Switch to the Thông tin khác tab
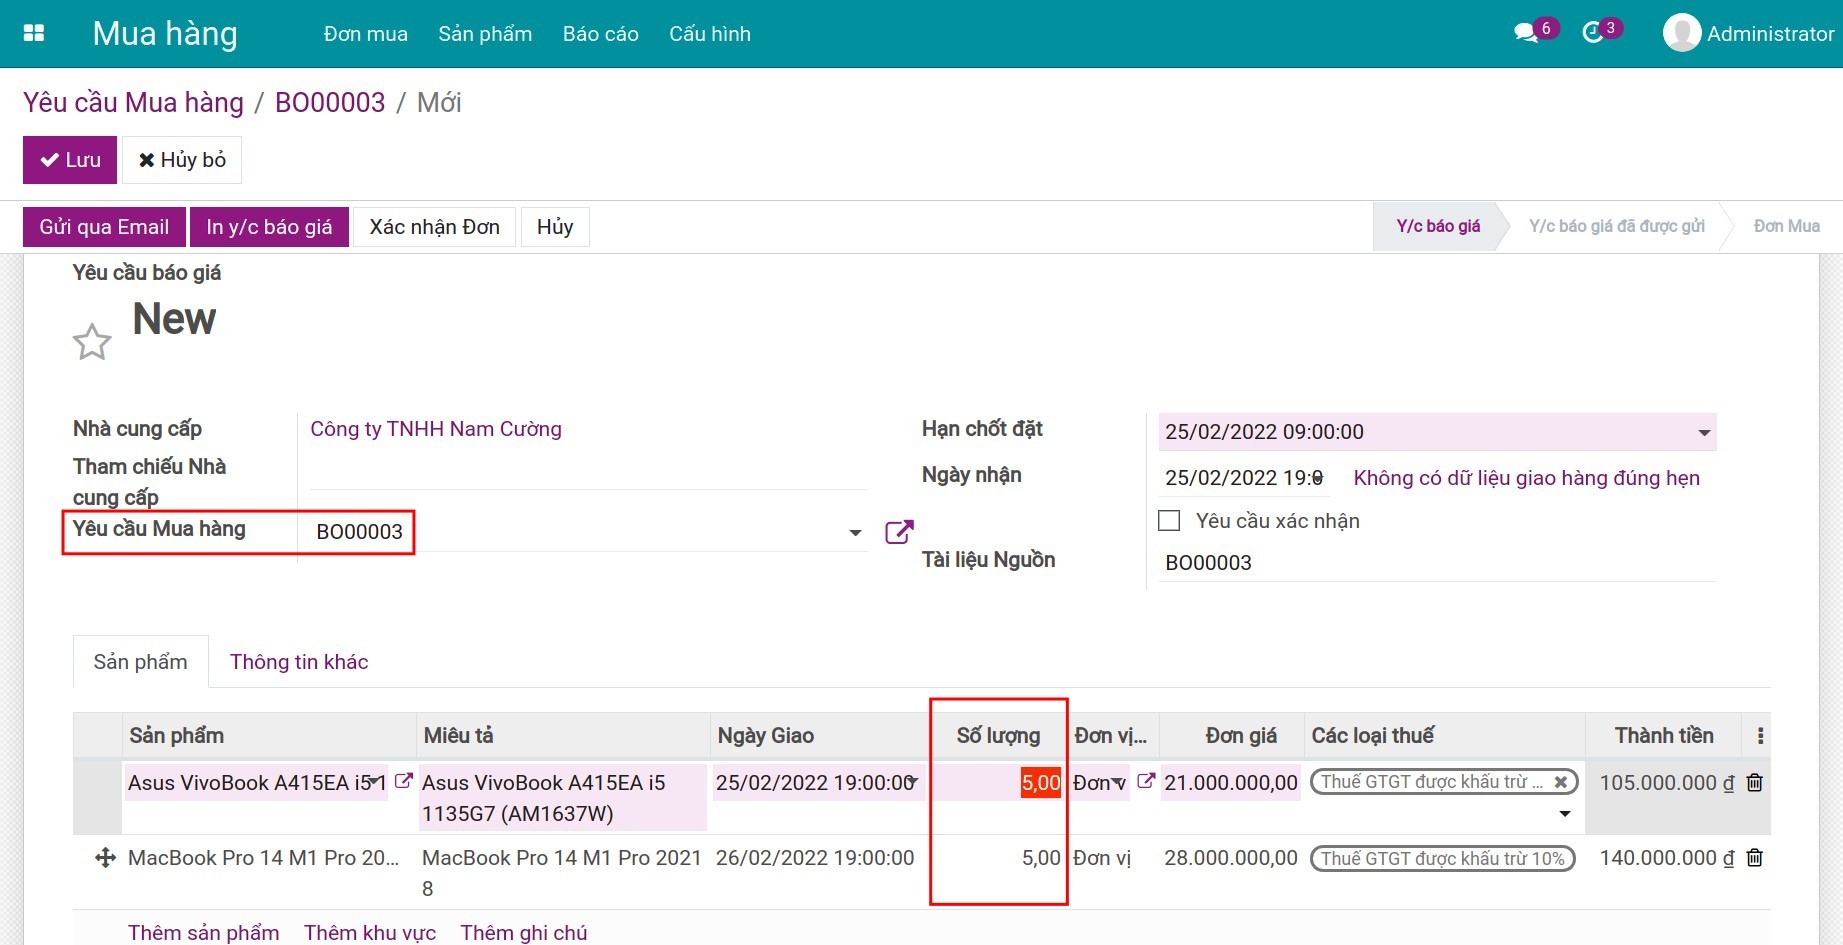Image resolution: width=1843 pixels, height=945 pixels. point(299,662)
